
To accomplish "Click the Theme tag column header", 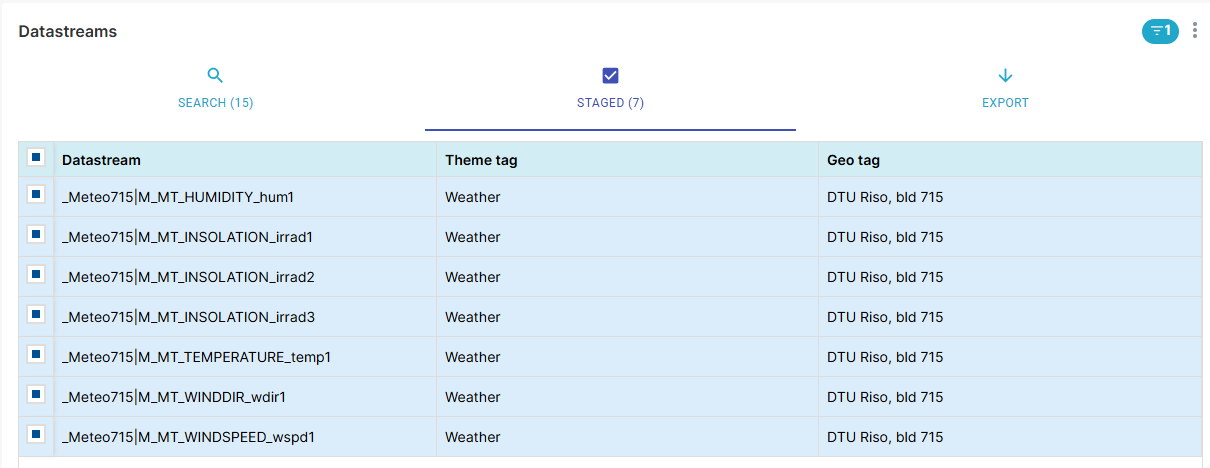I will coord(481,160).
